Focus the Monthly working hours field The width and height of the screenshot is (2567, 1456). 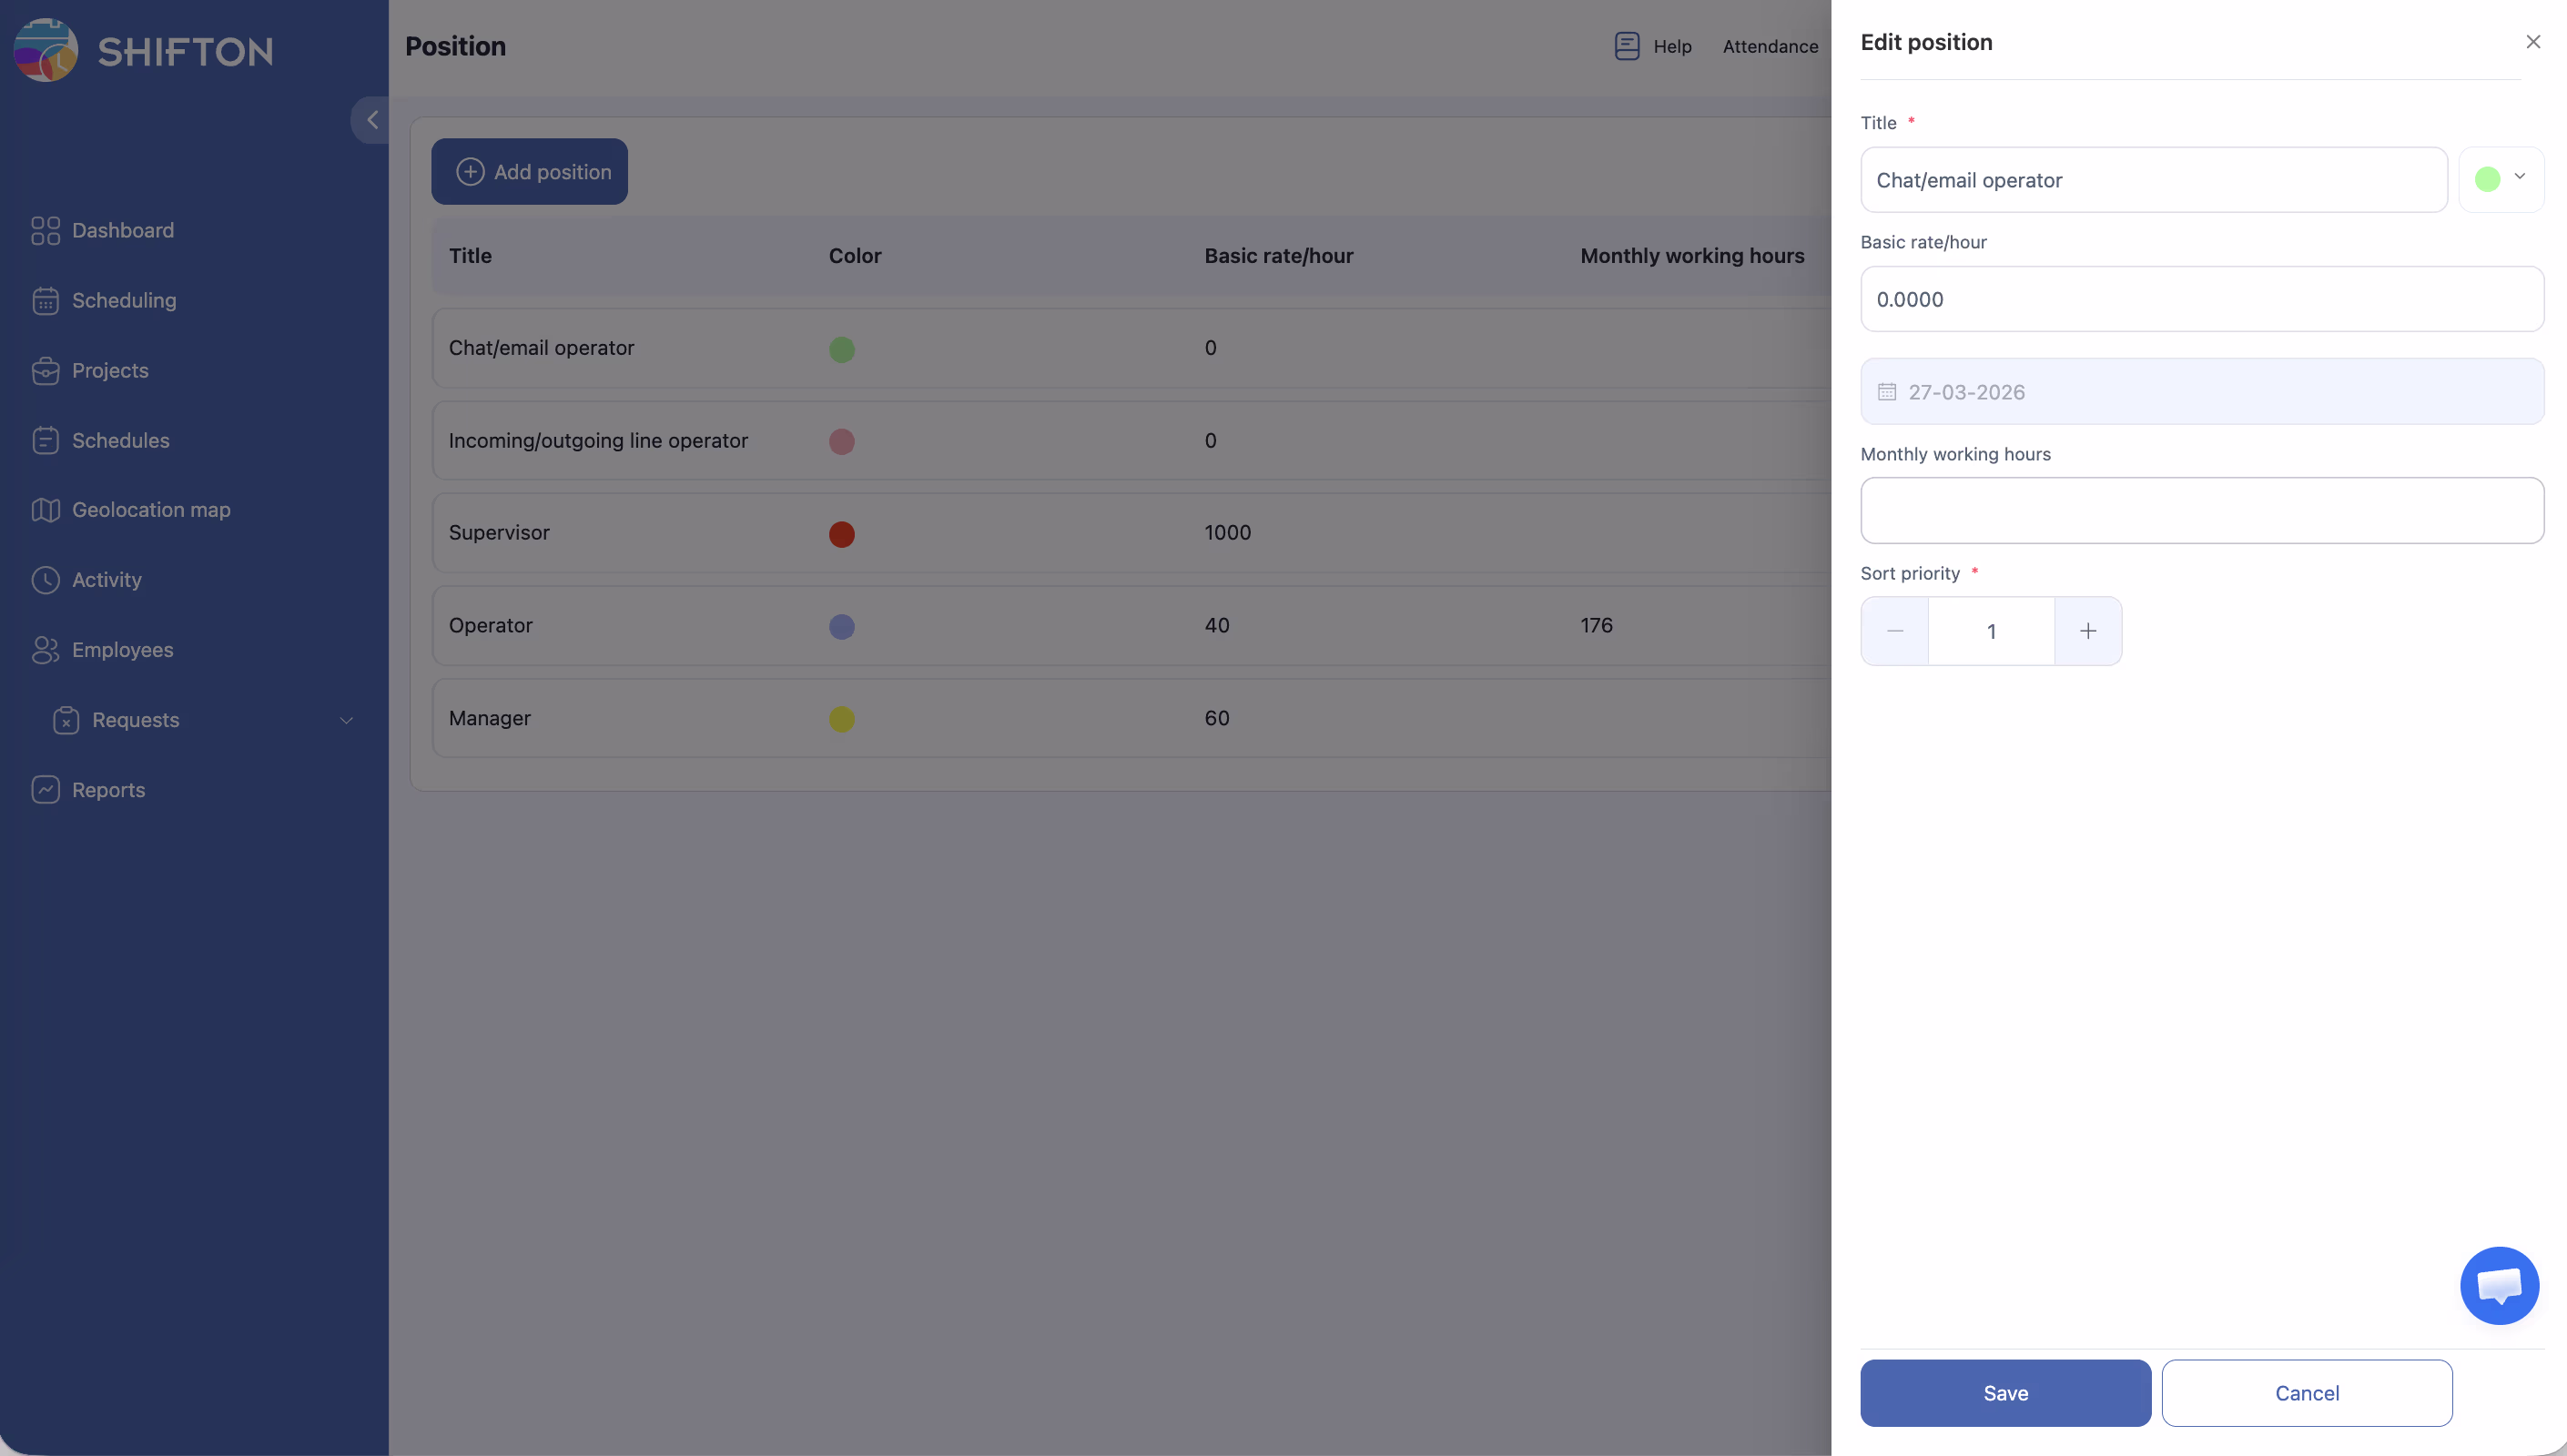click(x=2201, y=511)
